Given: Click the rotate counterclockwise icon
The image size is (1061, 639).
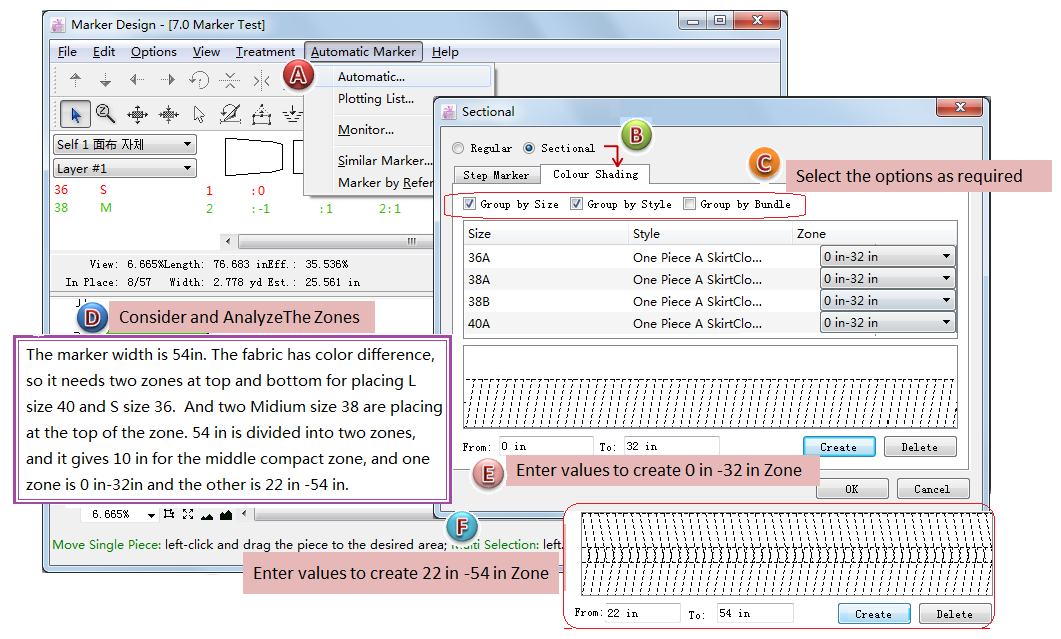Looking at the screenshot, I should (198, 81).
